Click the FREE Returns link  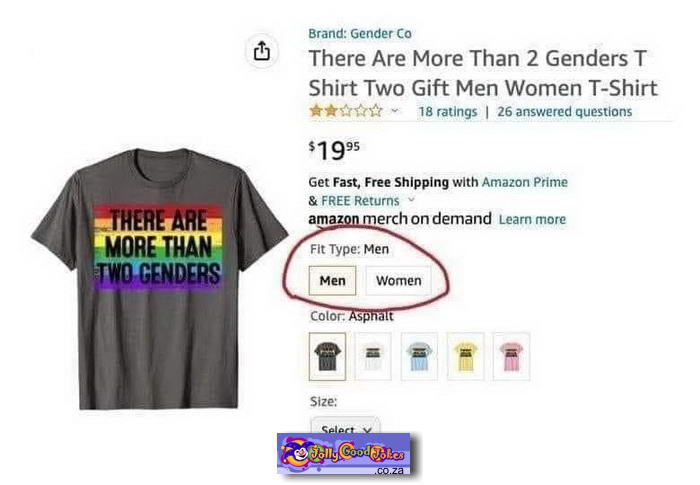pos(360,201)
